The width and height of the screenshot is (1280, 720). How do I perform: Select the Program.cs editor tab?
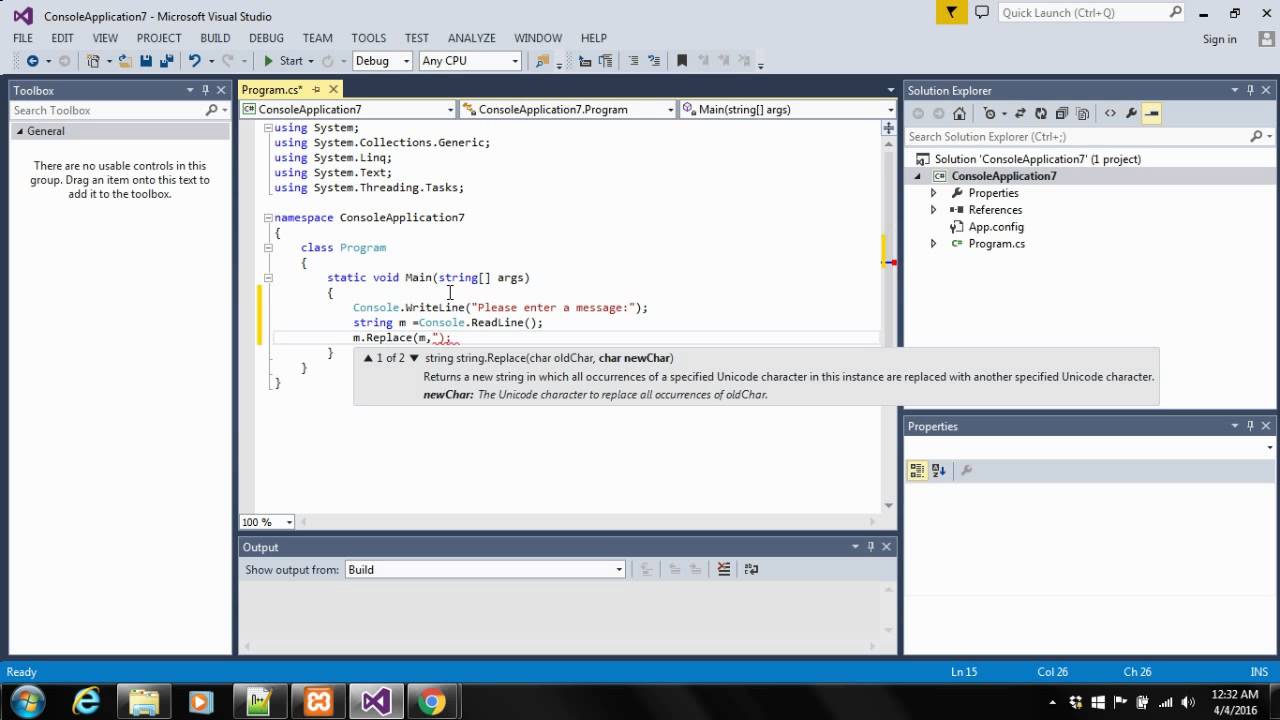click(x=271, y=90)
